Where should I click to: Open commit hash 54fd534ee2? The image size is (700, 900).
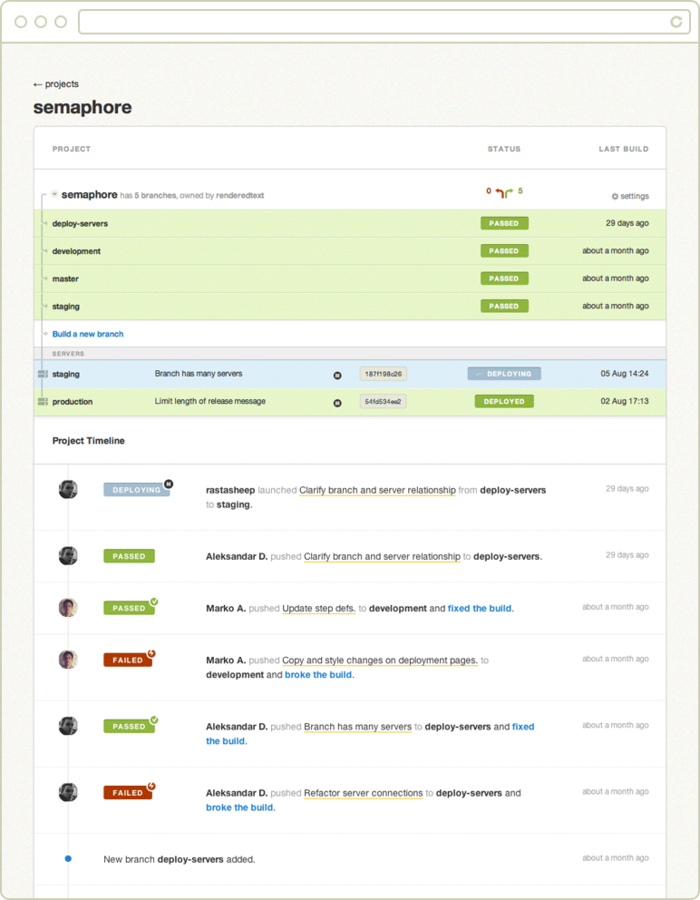tap(383, 401)
